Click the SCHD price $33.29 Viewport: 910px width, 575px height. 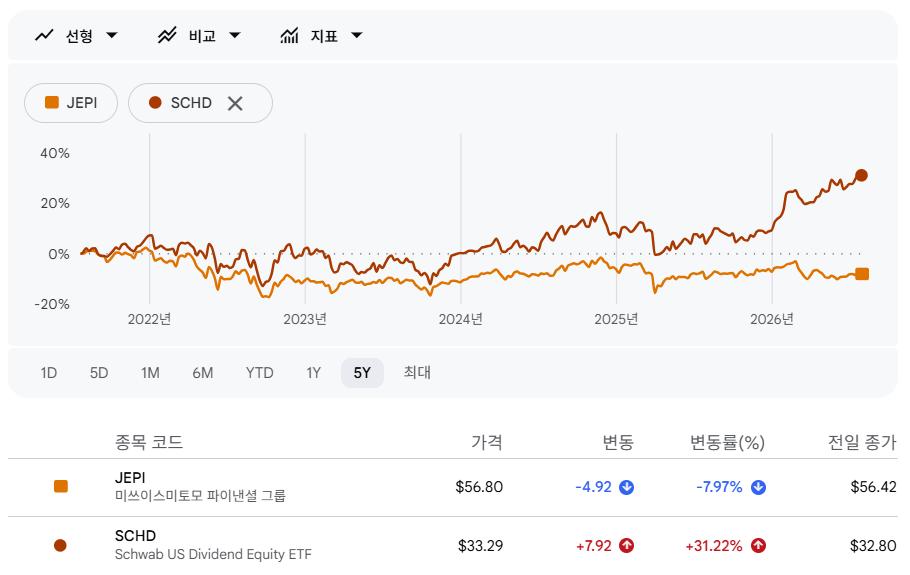pos(480,546)
